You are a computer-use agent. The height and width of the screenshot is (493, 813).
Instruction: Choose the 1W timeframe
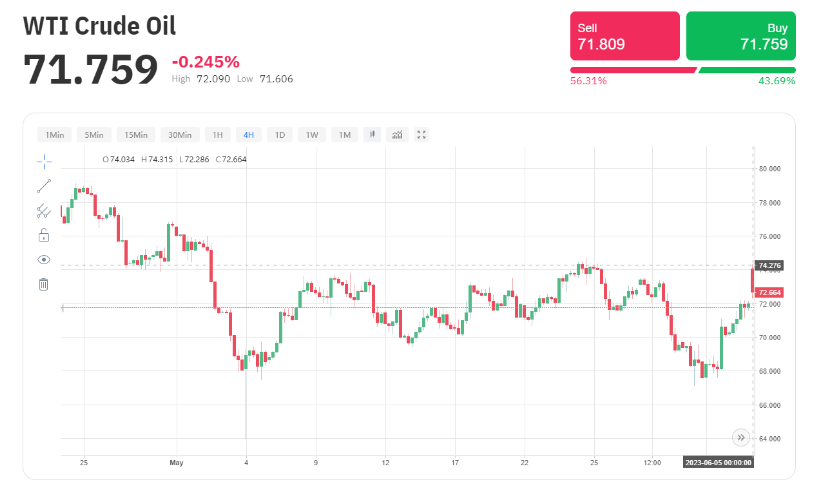pos(312,134)
